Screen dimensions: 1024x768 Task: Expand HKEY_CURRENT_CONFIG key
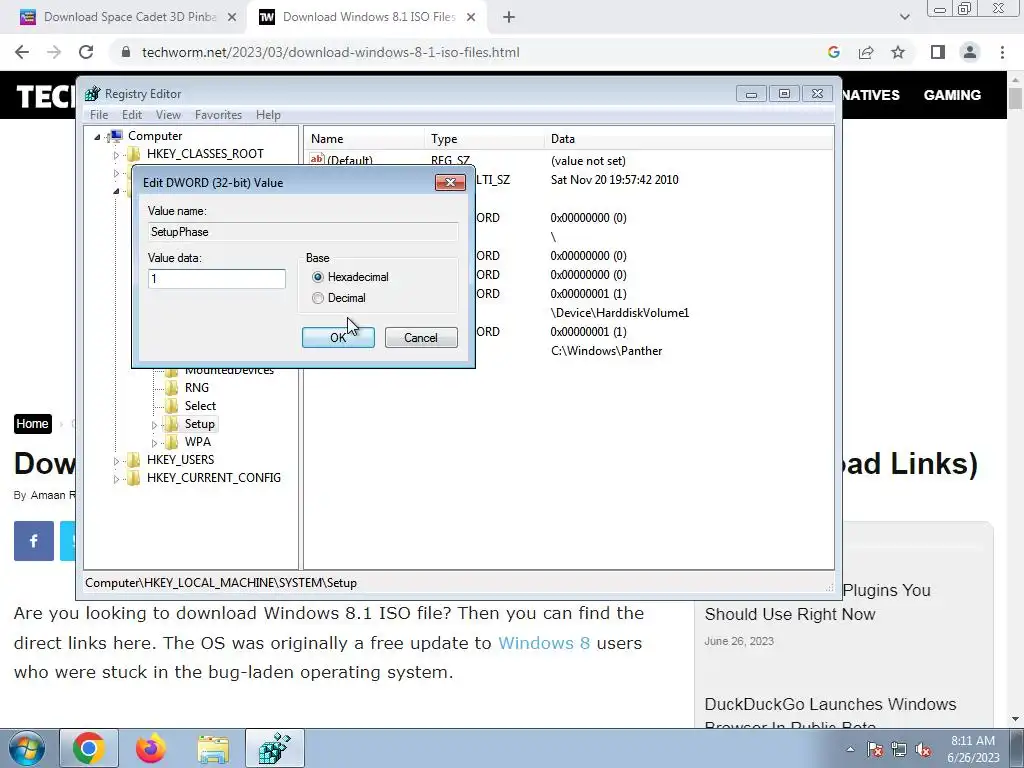click(116, 479)
